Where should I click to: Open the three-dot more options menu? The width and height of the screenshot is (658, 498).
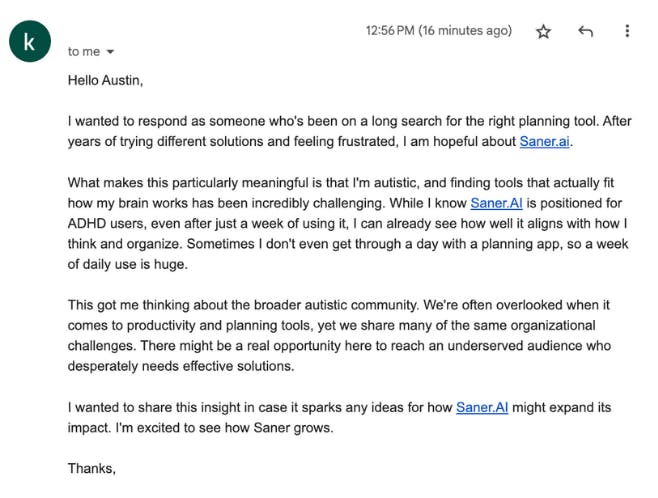(x=627, y=31)
